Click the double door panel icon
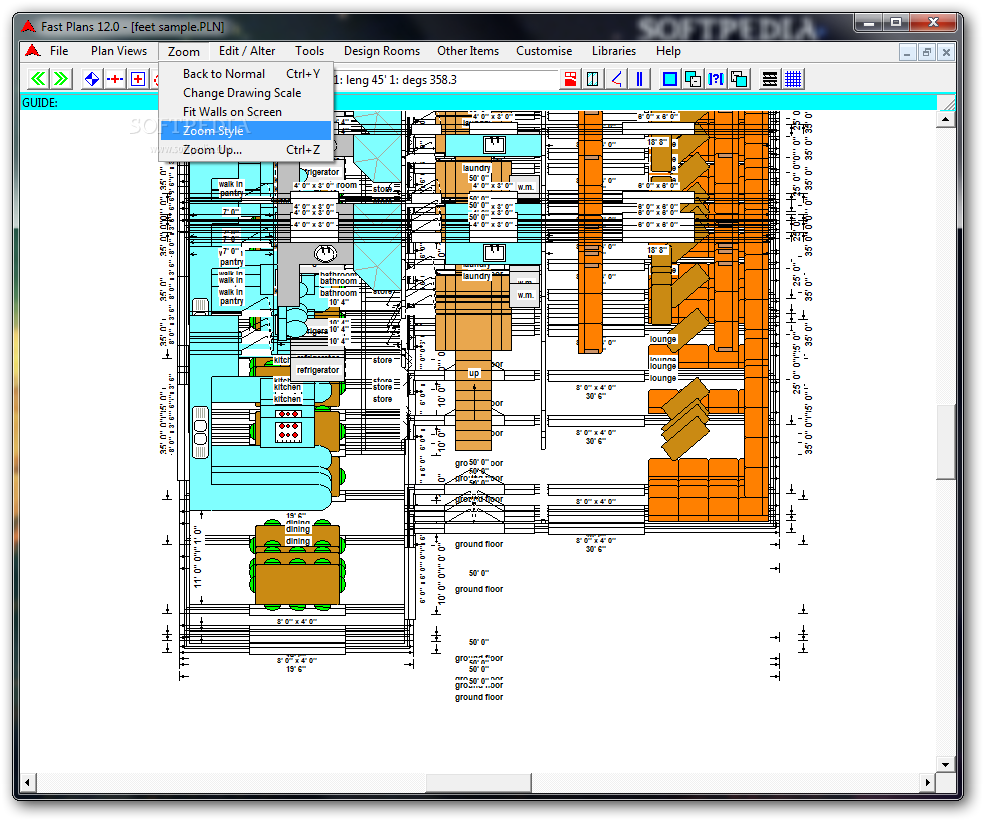Viewport: 984px width, 821px height. coord(592,79)
